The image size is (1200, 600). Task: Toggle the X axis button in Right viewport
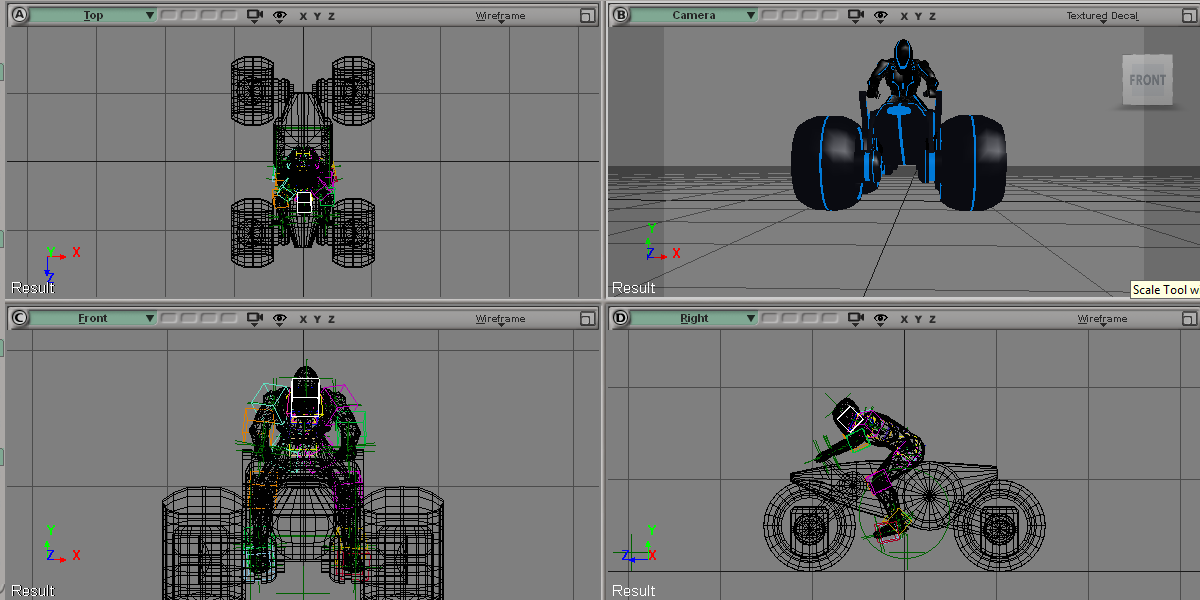click(x=904, y=319)
